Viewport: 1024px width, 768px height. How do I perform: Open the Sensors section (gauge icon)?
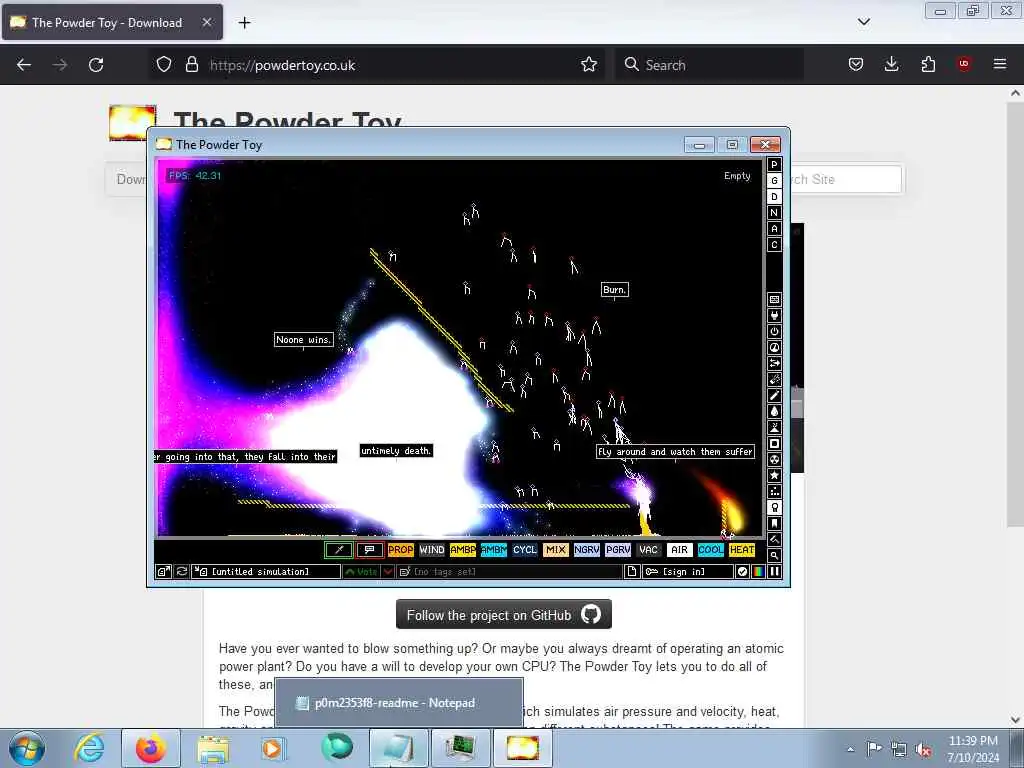click(774, 347)
